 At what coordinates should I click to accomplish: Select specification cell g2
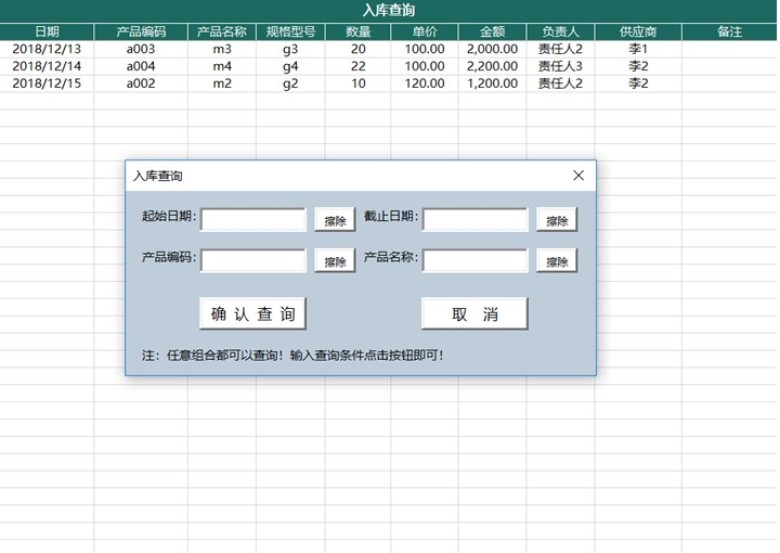tap(291, 83)
